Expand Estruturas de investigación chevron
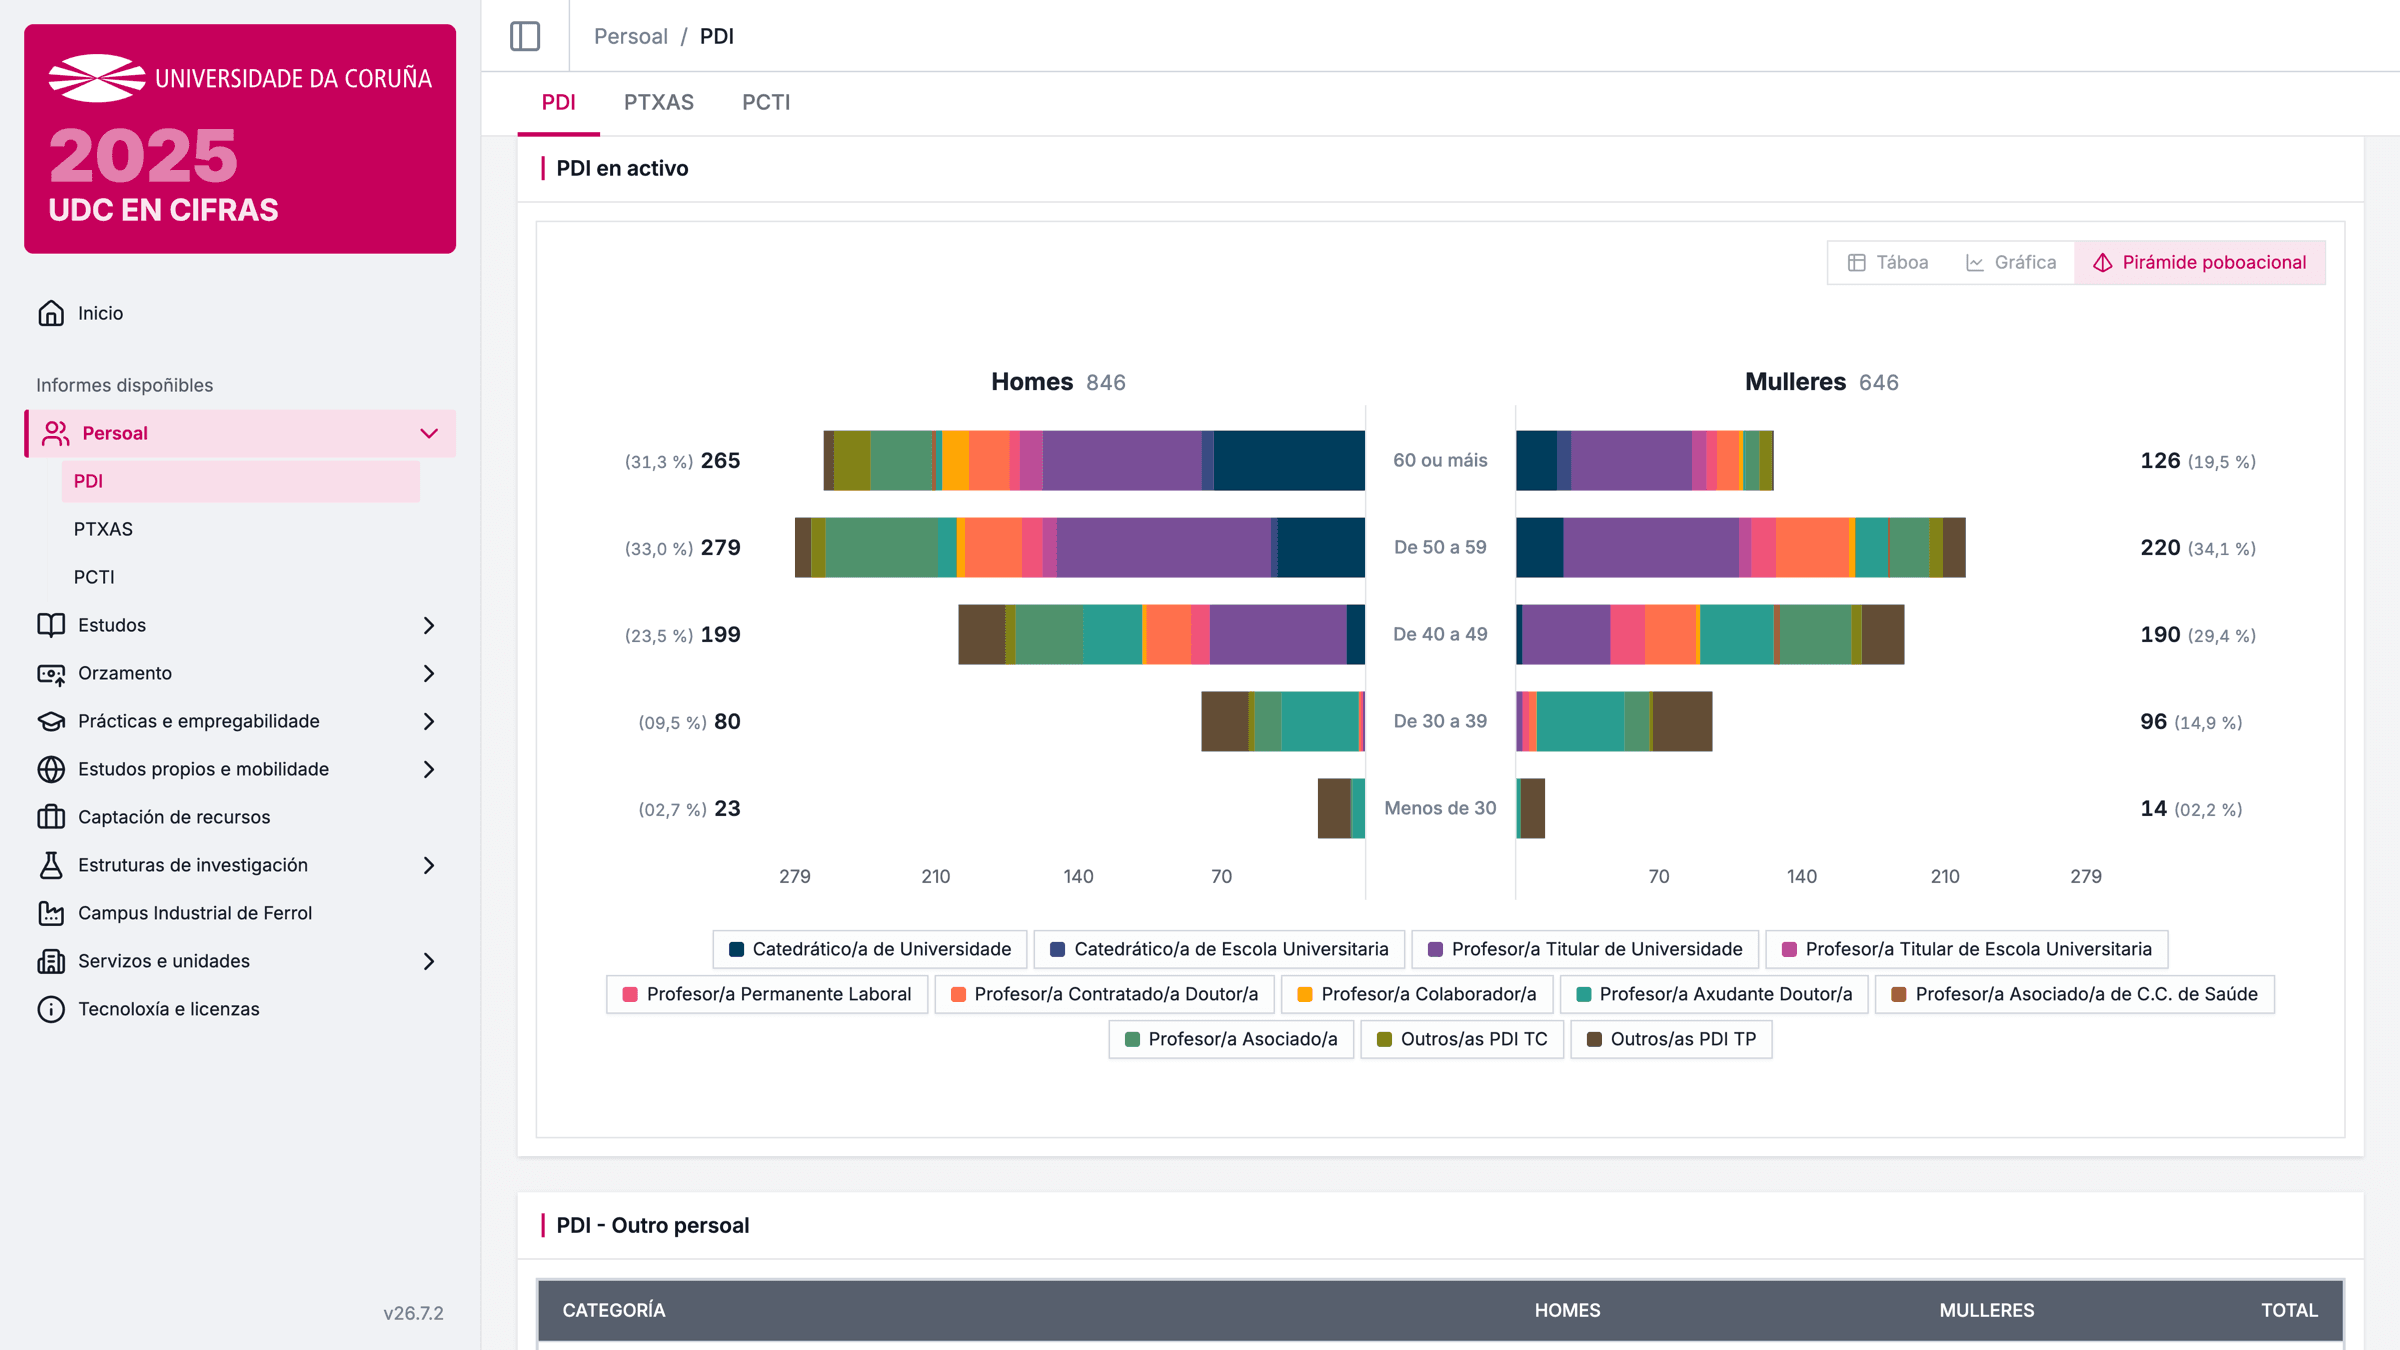This screenshot has height=1350, width=2400. 429,865
